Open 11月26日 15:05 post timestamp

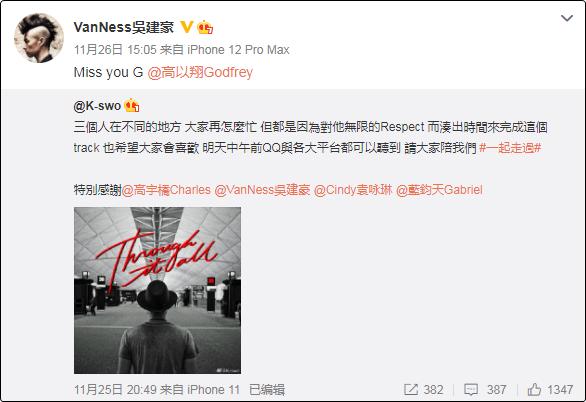[115, 50]
